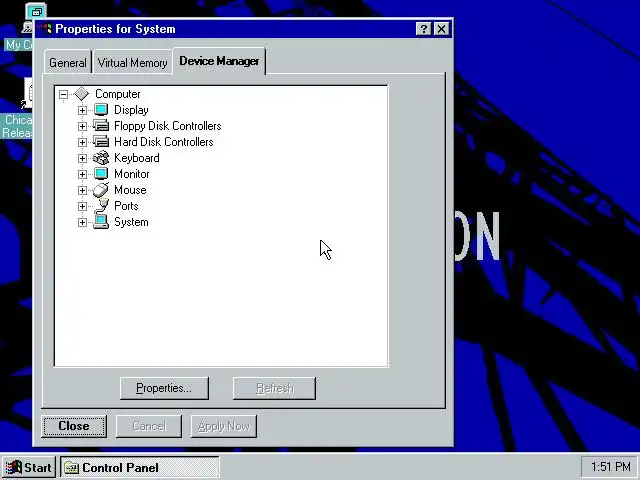Expand the System node
640x480 pixels.
82,222
